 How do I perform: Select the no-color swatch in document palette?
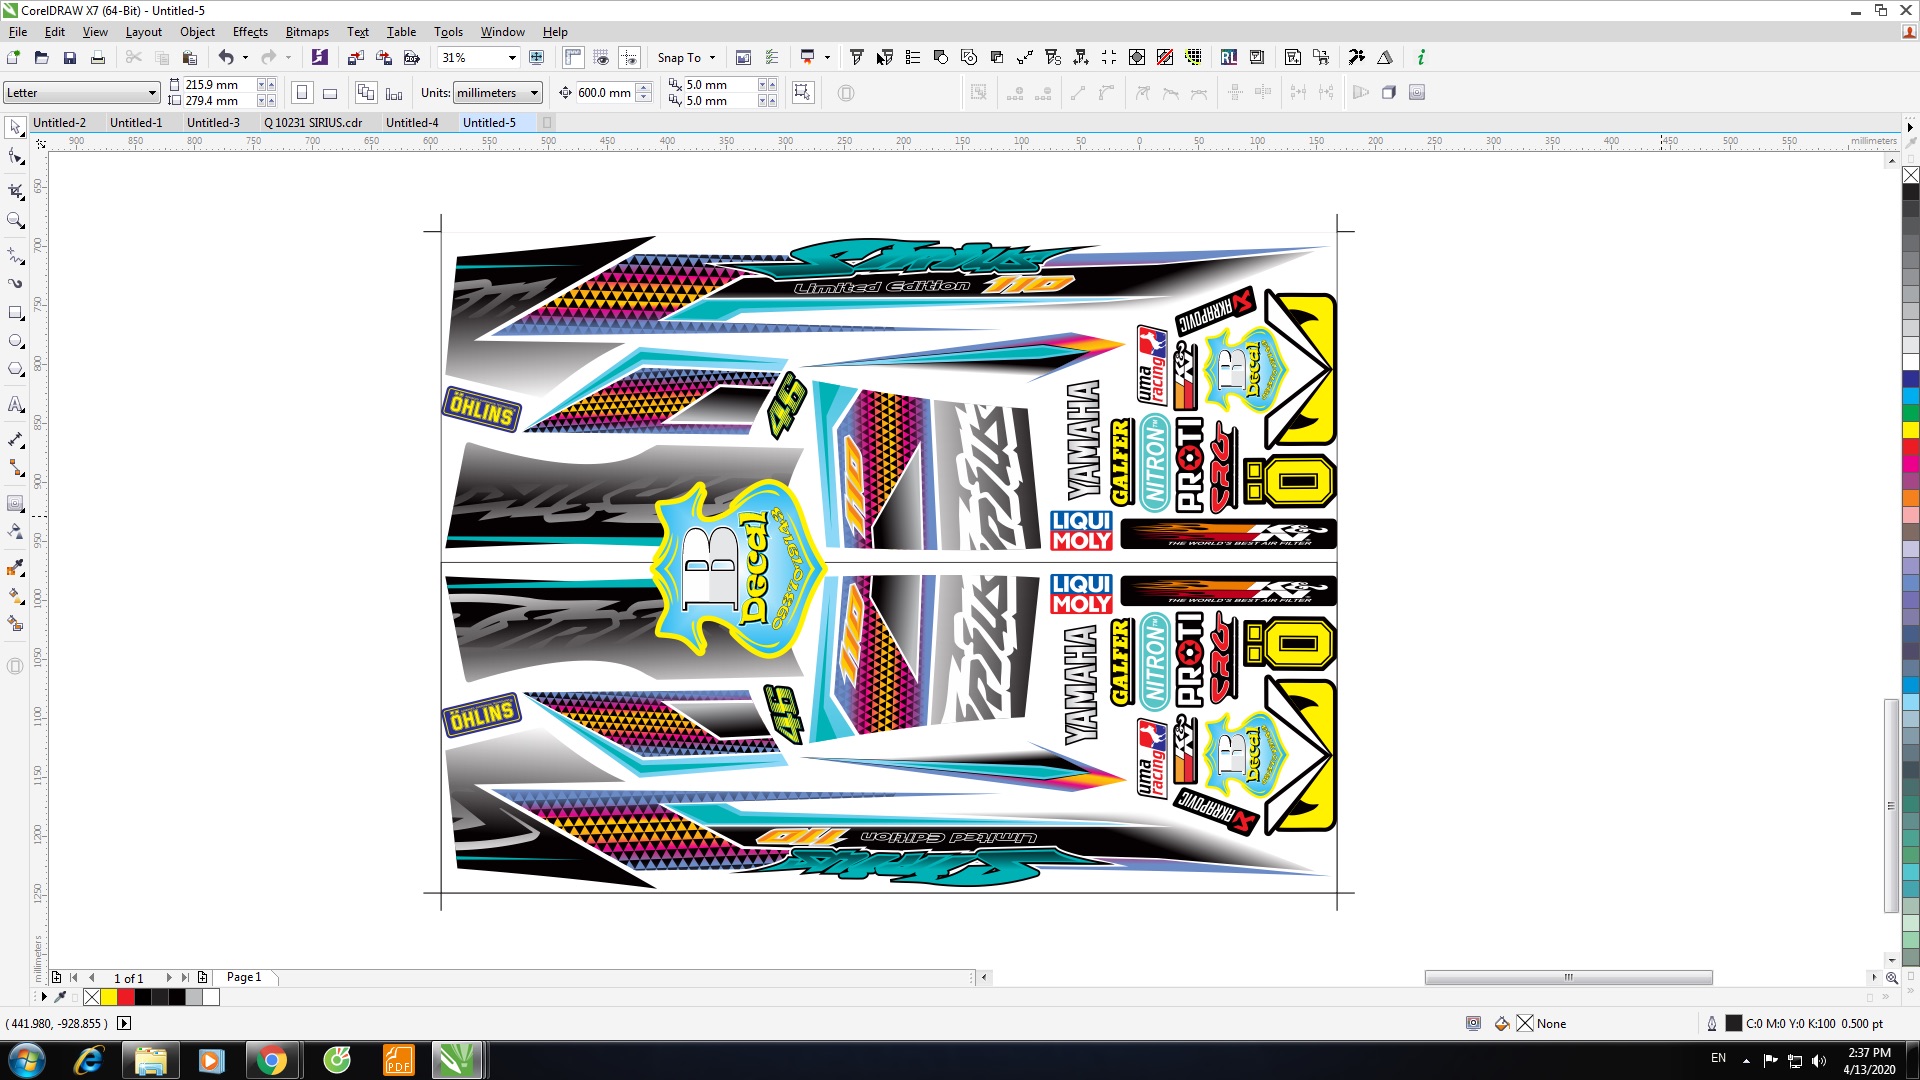[x=92, y=997]
